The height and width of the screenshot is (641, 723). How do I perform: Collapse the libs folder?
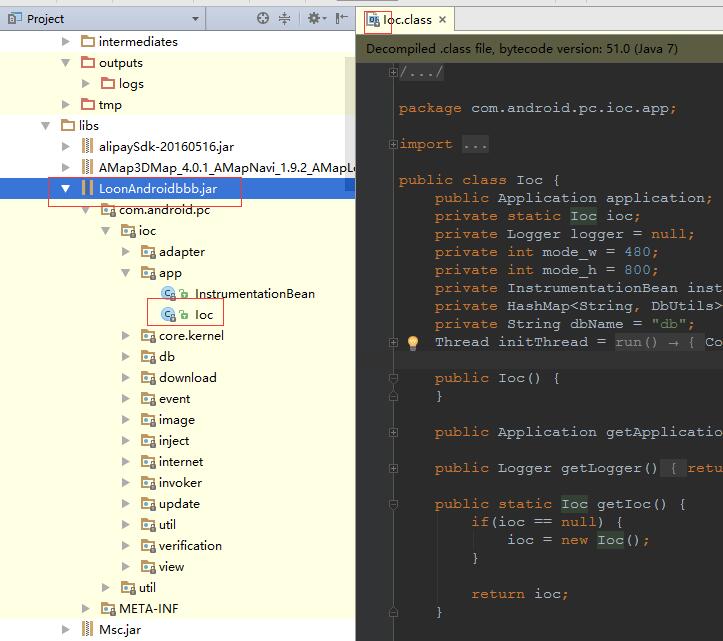[46, 125]
